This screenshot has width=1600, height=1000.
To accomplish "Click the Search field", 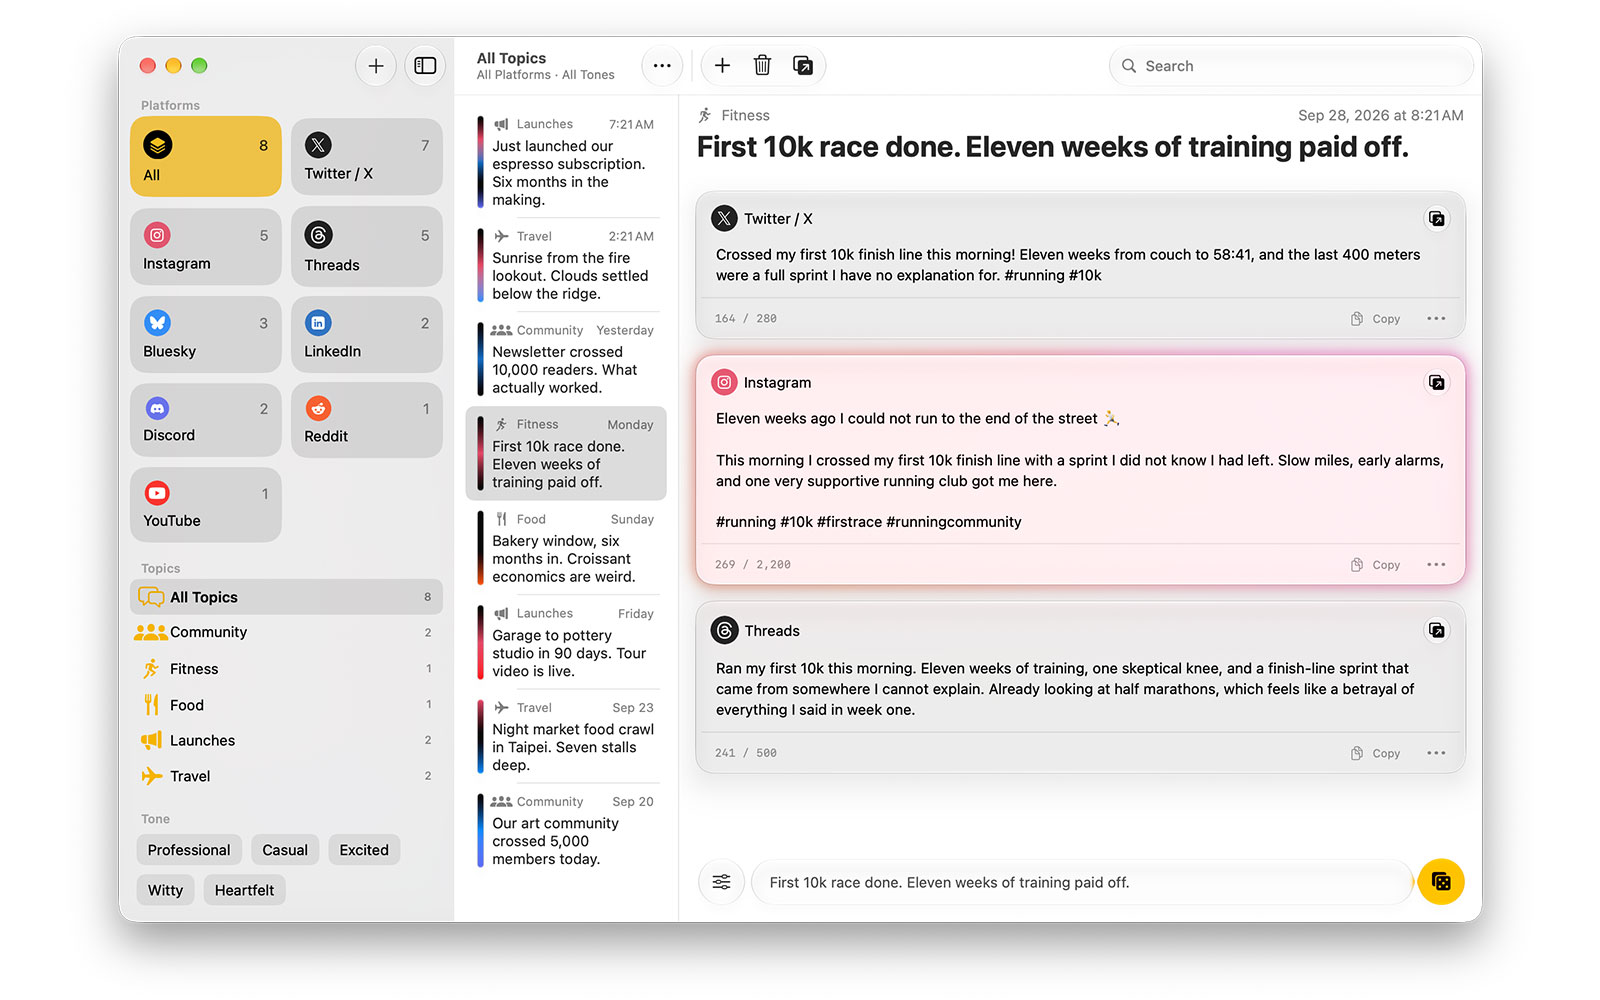I will click(x=1291, y=66).
